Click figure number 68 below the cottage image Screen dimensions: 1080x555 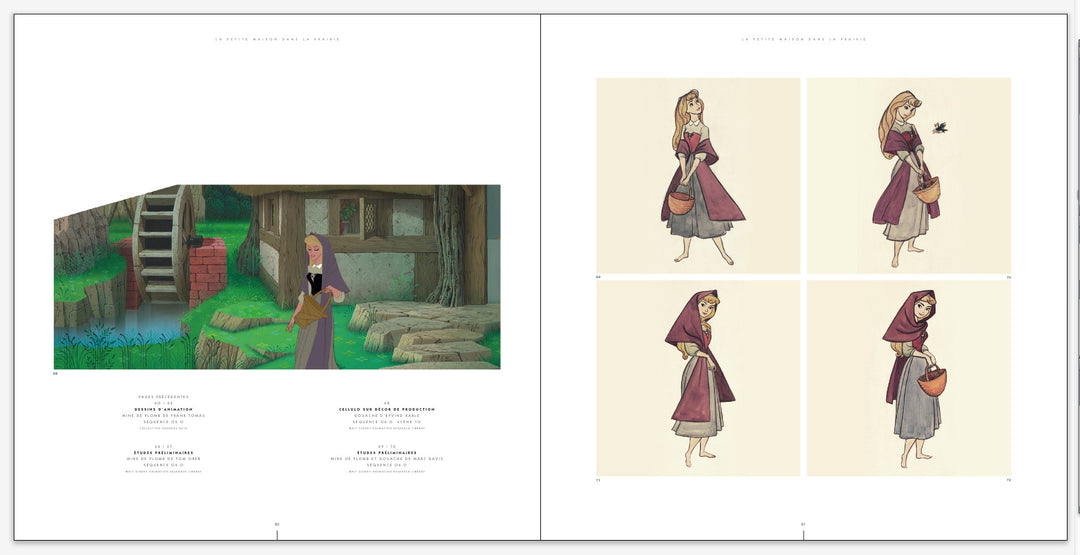(x=56, y=374)
